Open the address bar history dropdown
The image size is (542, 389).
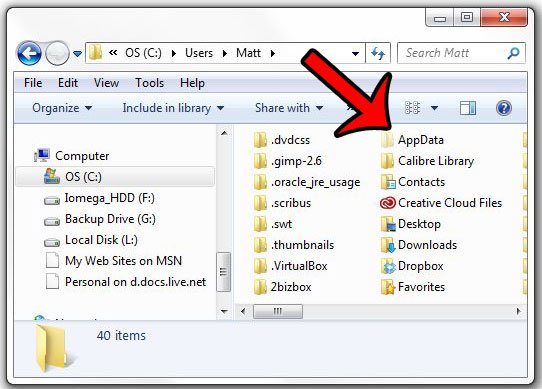pyautogui.click(x=355, y=54)
